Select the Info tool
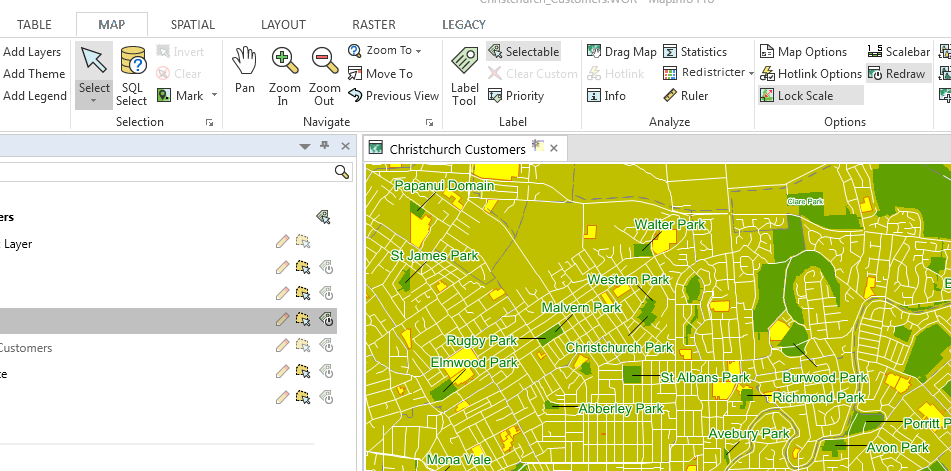Screen dimensions: 951x471 coord(606,96)
